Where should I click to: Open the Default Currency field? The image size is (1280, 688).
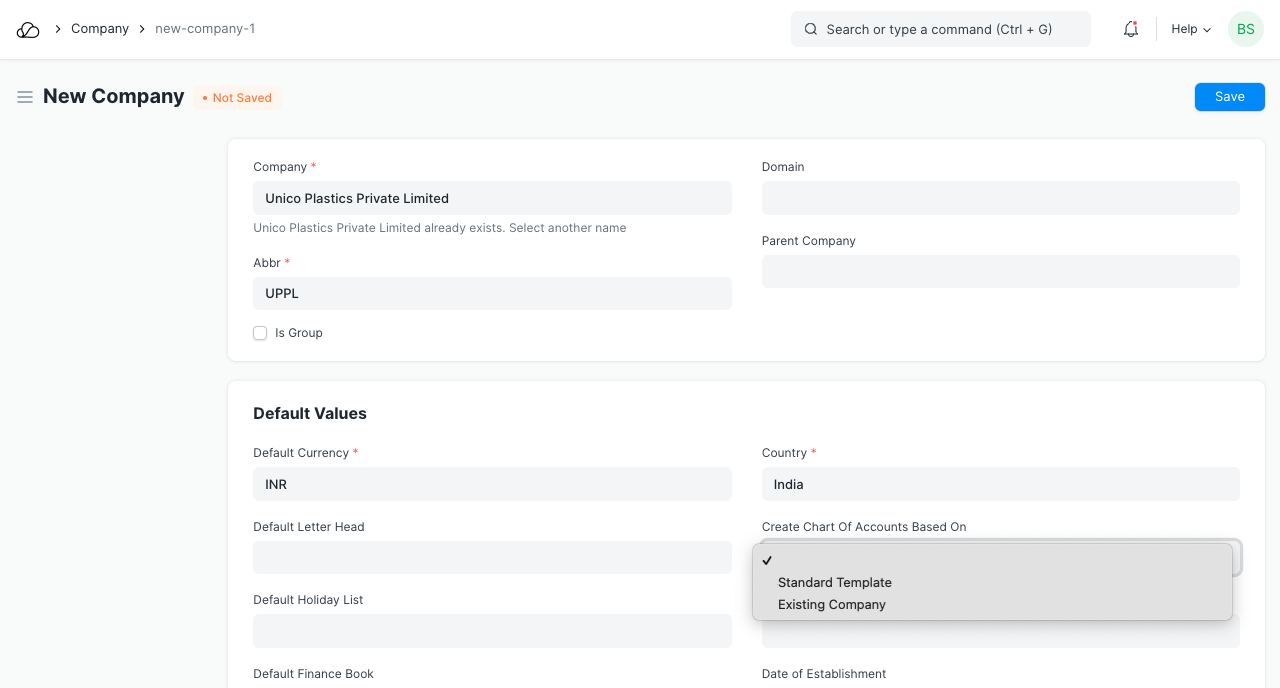tap(492, 484)
